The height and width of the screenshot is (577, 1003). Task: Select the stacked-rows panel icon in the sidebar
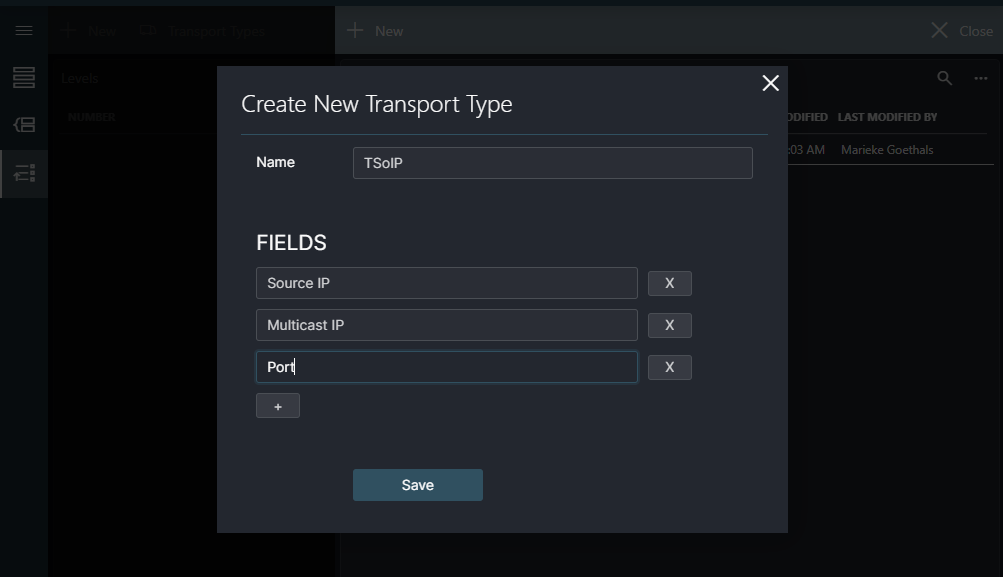pos(23,77)
